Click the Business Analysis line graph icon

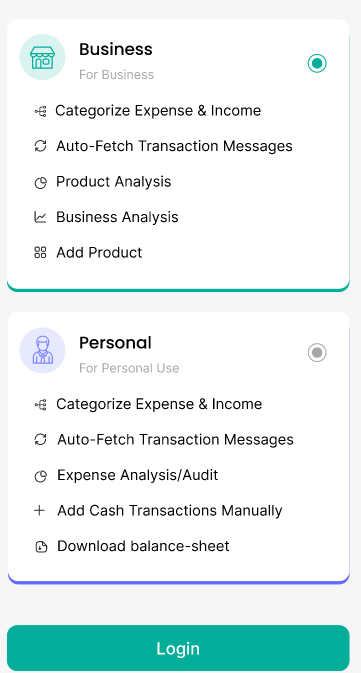pos(40,217)
